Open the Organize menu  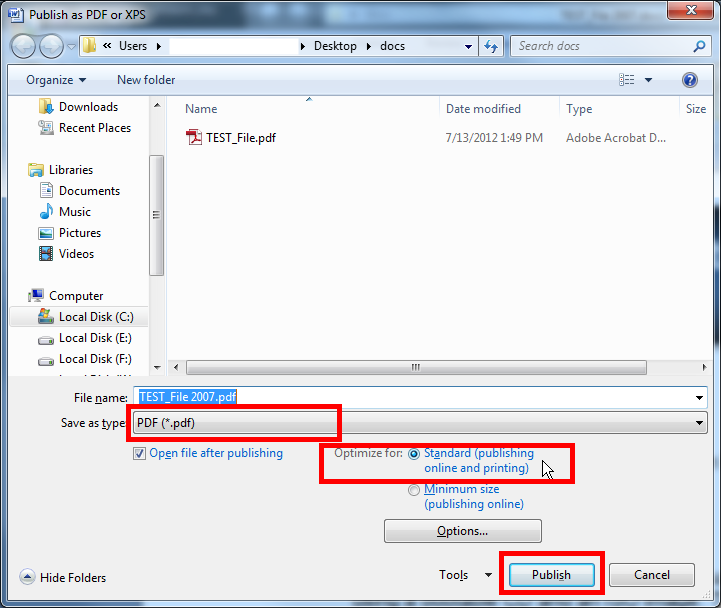point(56,80)
